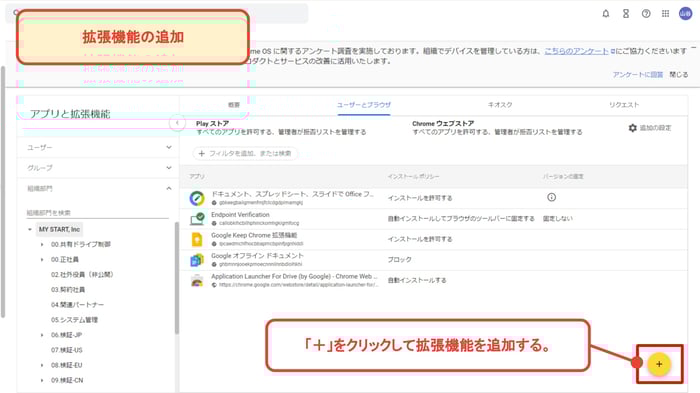Screen dimensions: 700x393
Task: Expand the ユーザー section
Action: (x=169, y=147)
